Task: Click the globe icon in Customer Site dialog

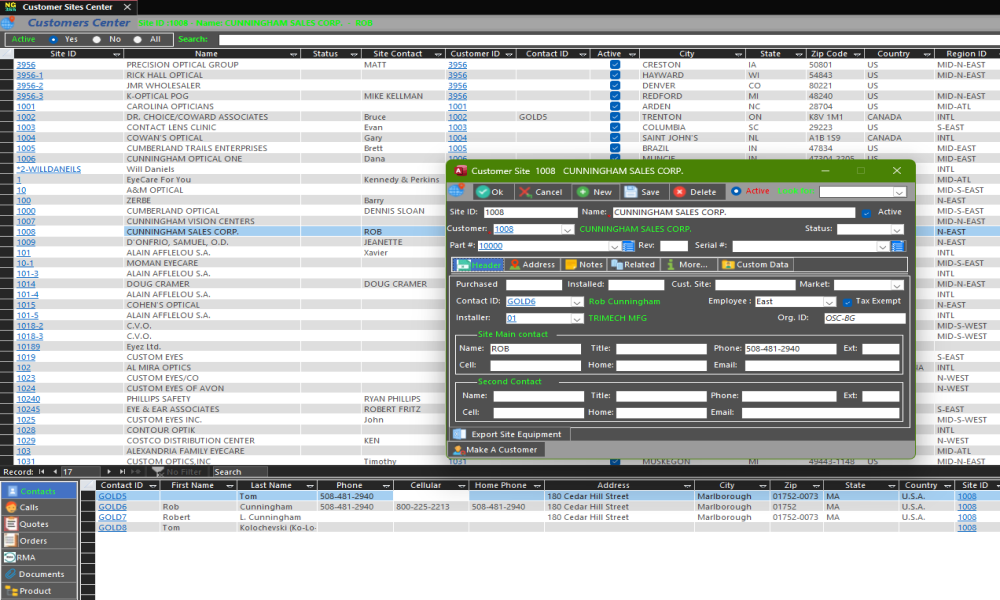Action: point(457,191)
